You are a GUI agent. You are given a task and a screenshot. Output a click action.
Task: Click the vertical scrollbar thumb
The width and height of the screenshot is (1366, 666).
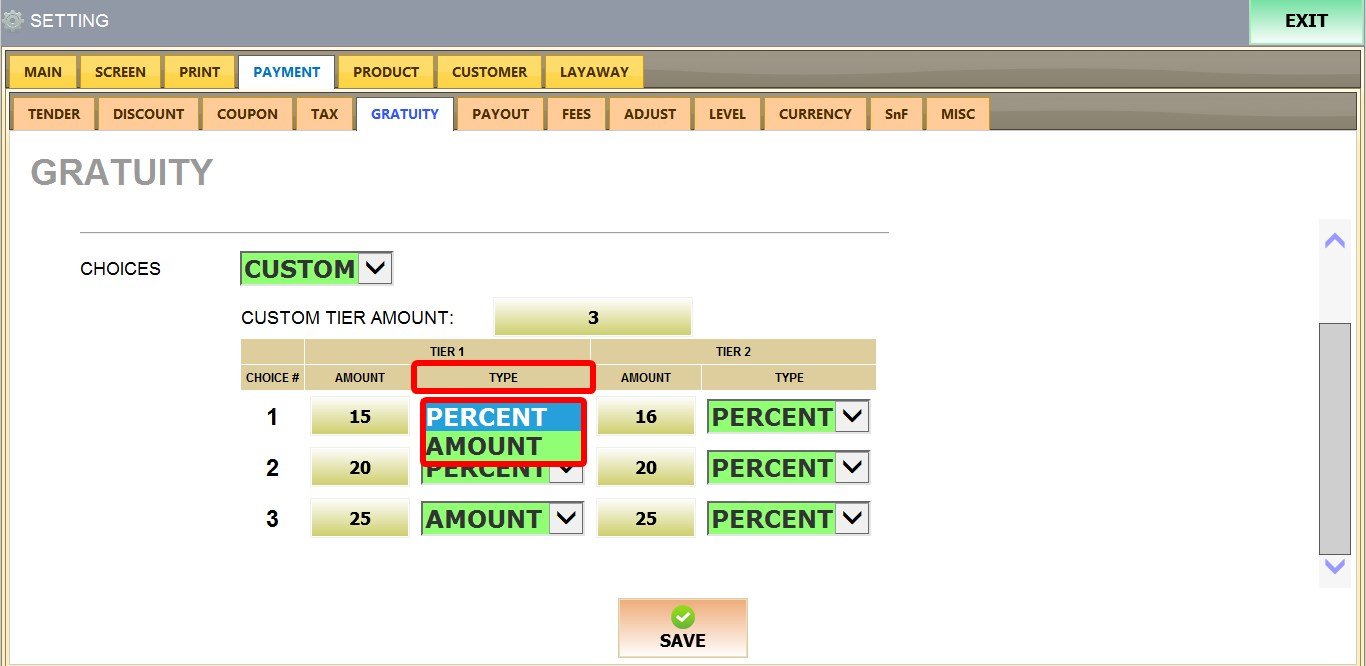coord(1334,438)
